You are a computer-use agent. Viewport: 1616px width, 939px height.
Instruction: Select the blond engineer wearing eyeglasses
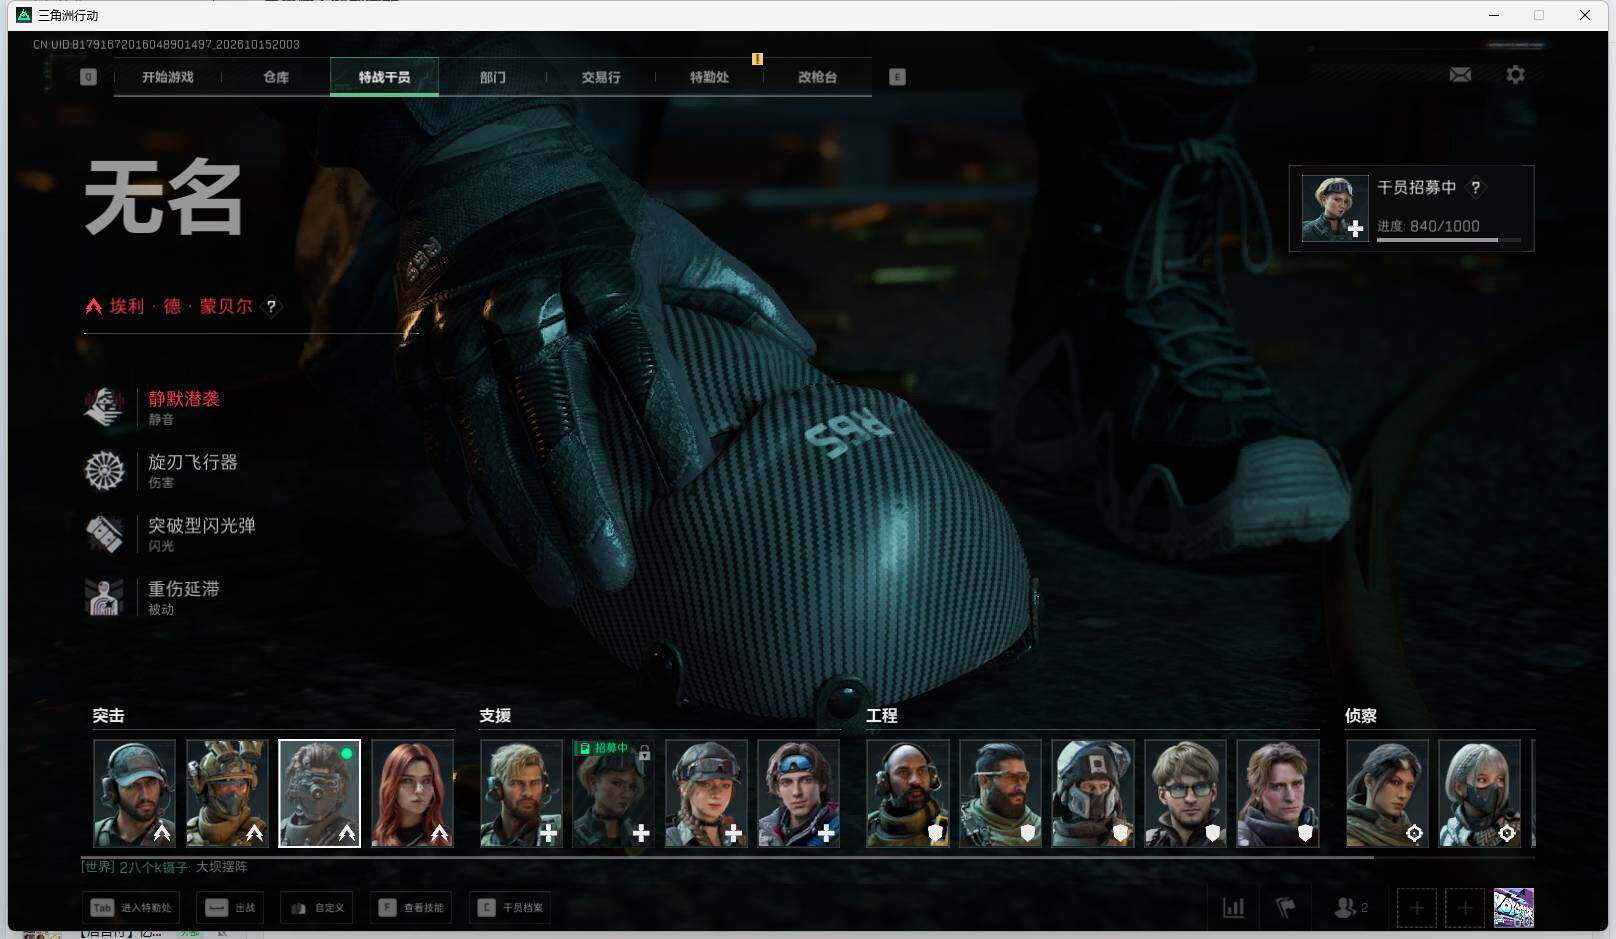(x=1185, y=794)
